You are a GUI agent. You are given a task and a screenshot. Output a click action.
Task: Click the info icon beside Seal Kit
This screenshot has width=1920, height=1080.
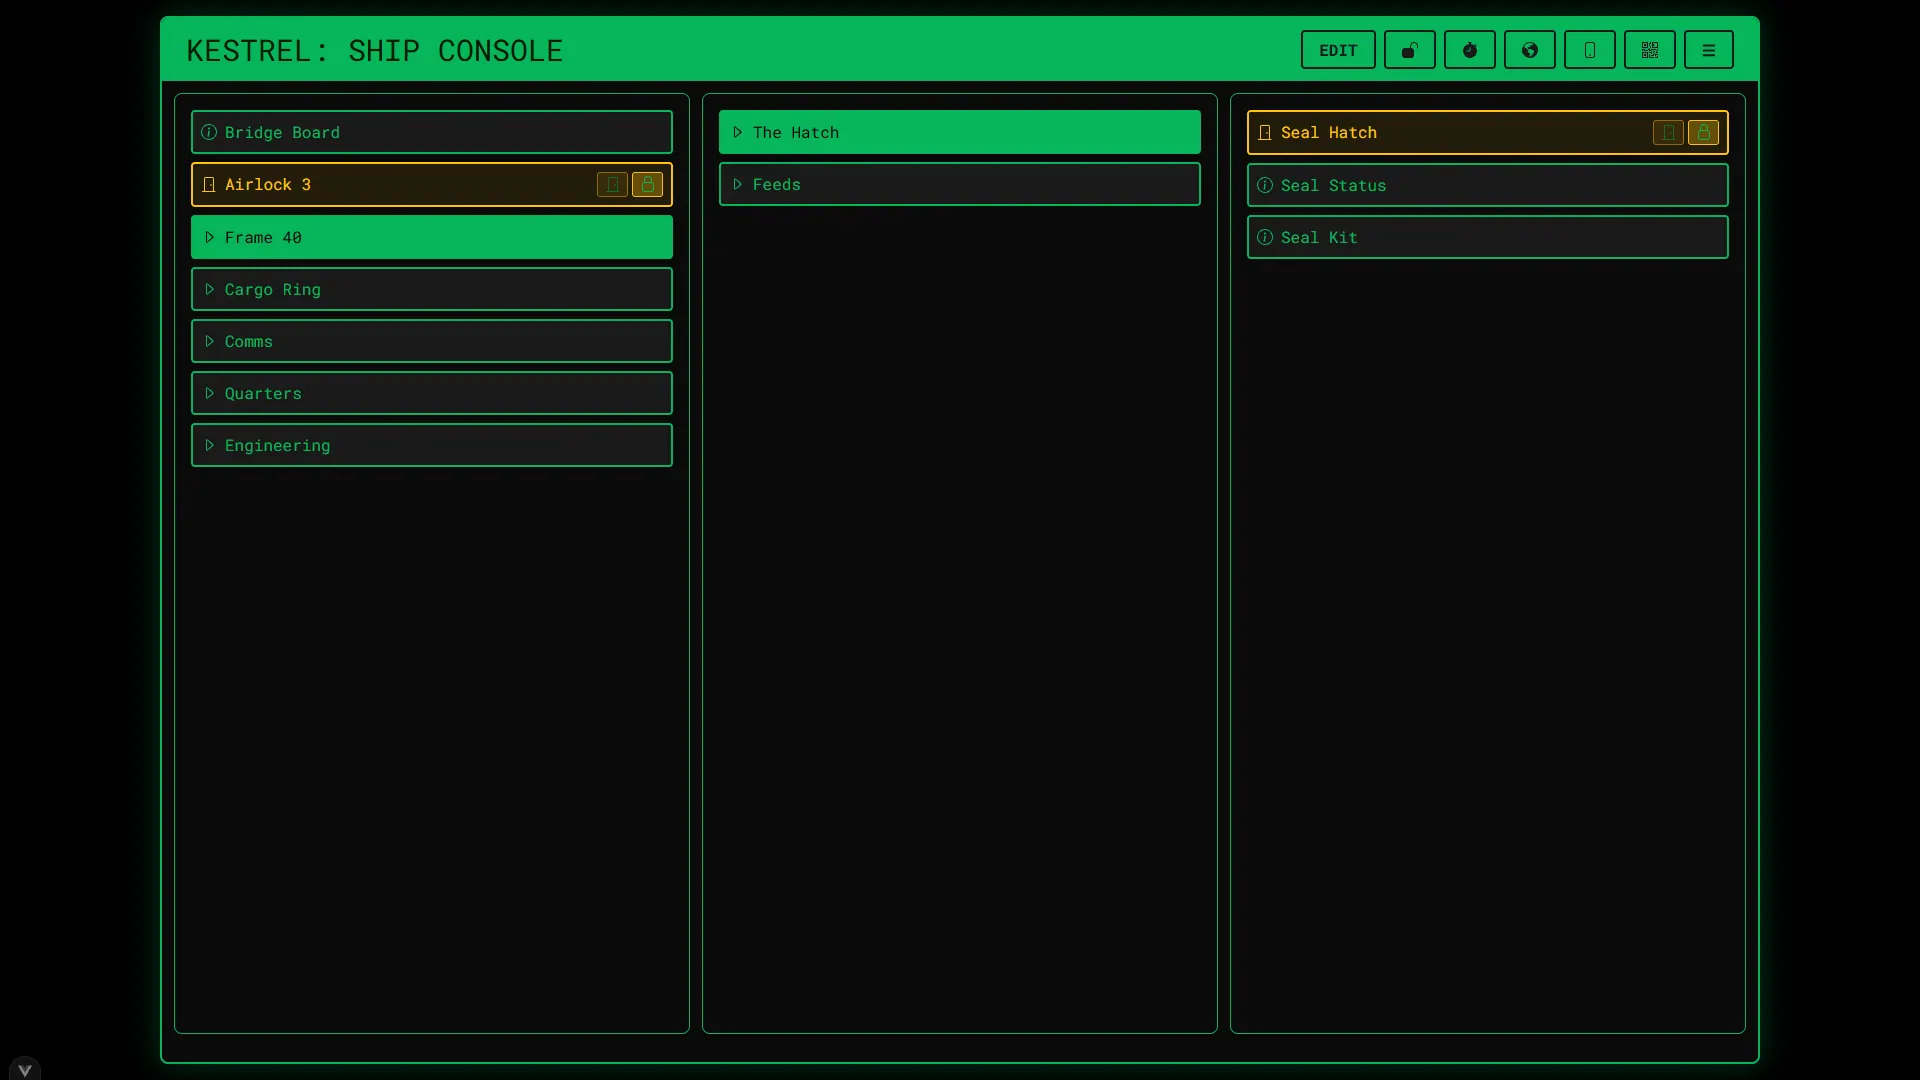tap(1265, 237)
